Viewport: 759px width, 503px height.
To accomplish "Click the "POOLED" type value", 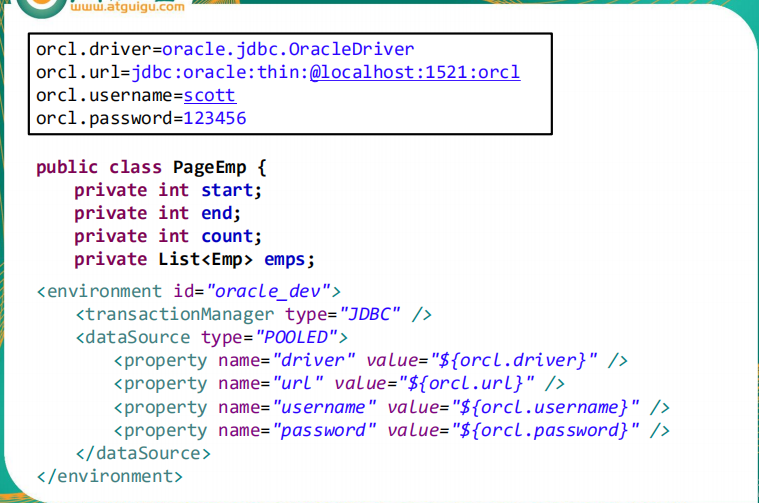I will [296, 337].
